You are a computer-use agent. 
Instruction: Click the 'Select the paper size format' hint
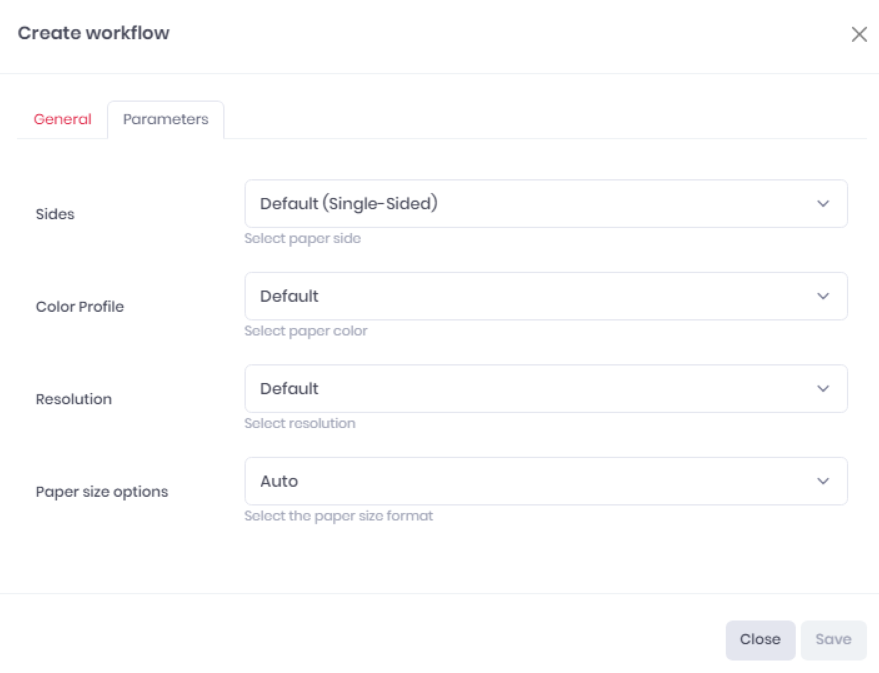(339, 516)
